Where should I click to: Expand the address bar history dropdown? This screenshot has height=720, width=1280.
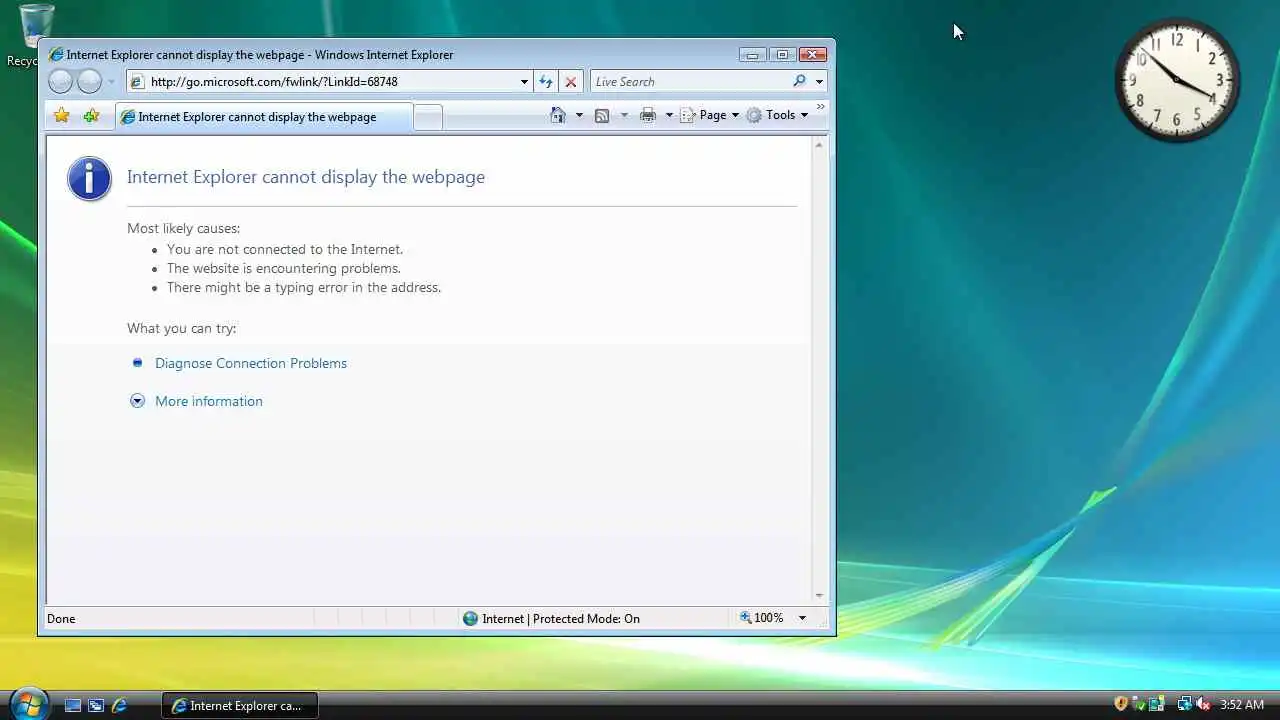click(x=524, y=82)
